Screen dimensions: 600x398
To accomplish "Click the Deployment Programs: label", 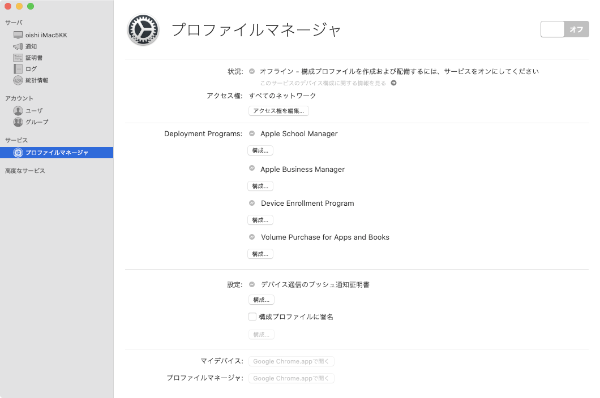I will [203, 134].
